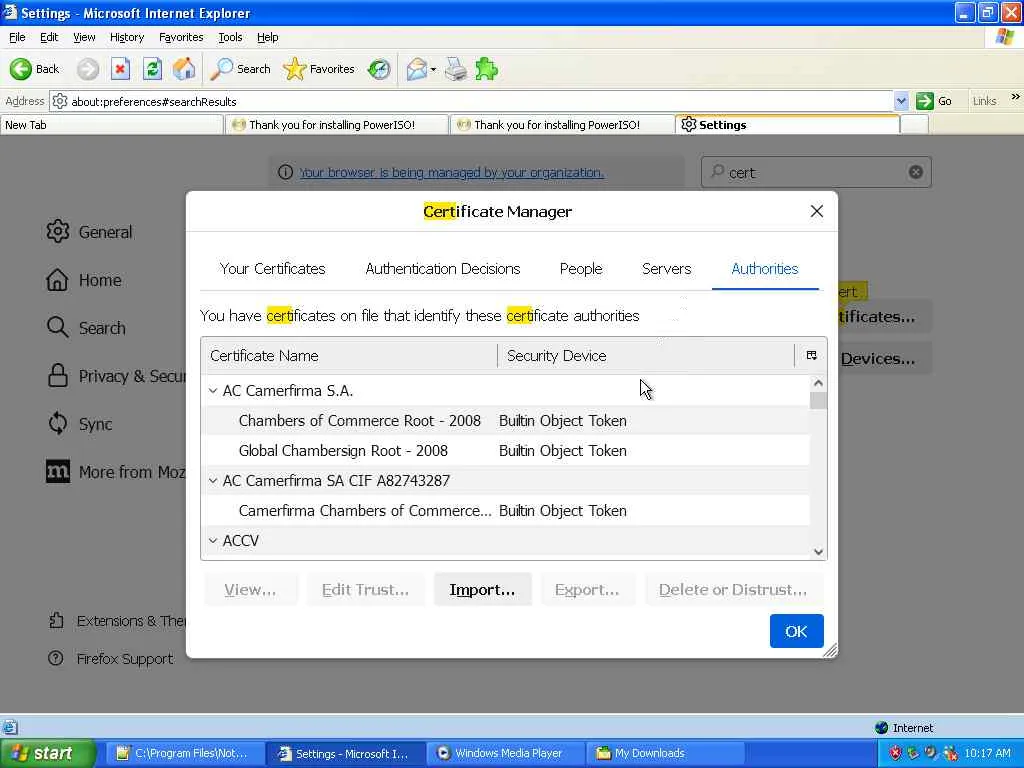Open the Favorites menu

(181, 37)
